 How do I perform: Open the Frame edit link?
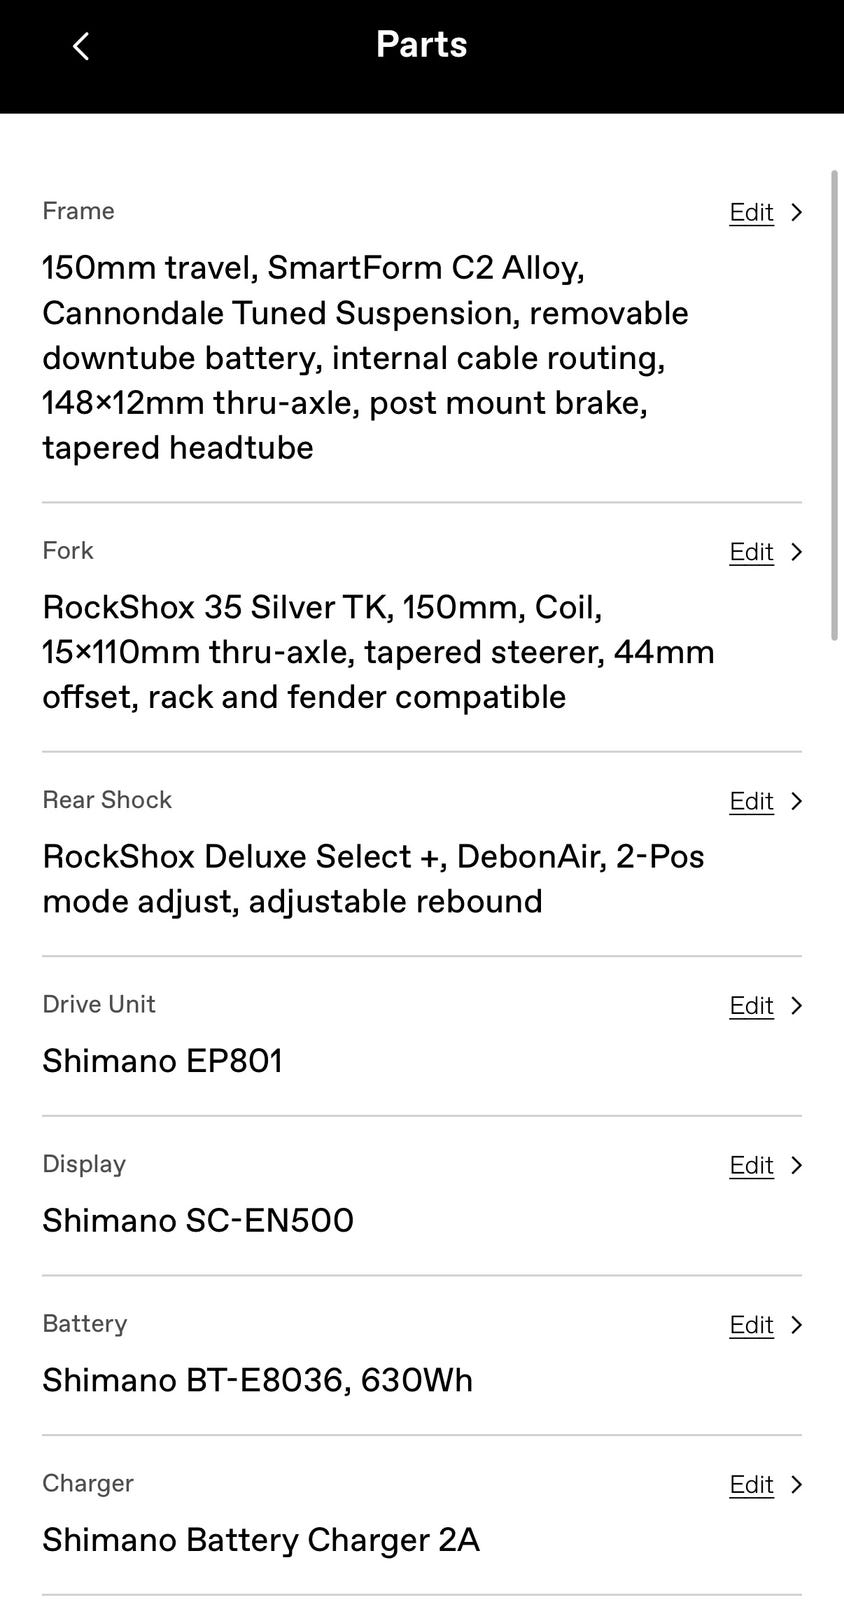coord(751,212)
